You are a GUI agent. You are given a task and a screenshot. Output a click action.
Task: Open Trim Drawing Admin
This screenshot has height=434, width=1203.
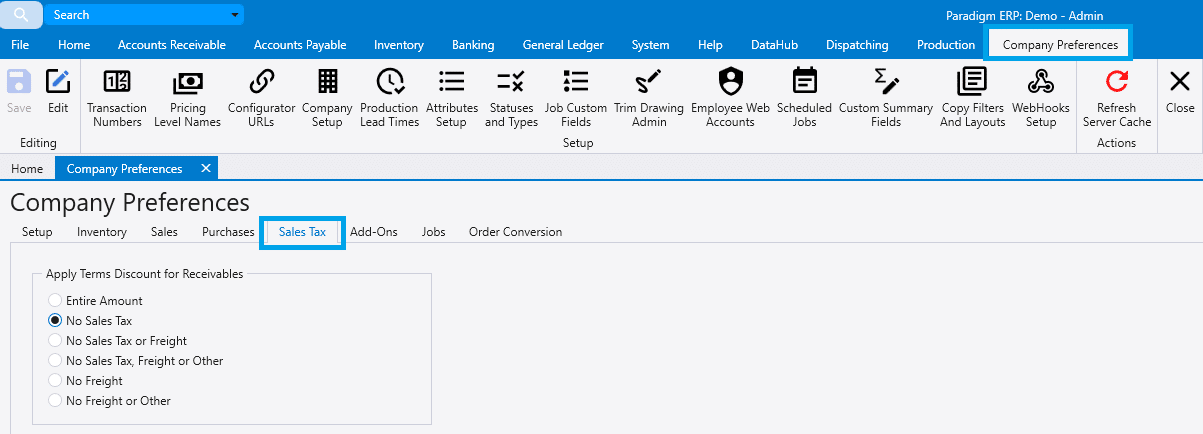point(649,98)
